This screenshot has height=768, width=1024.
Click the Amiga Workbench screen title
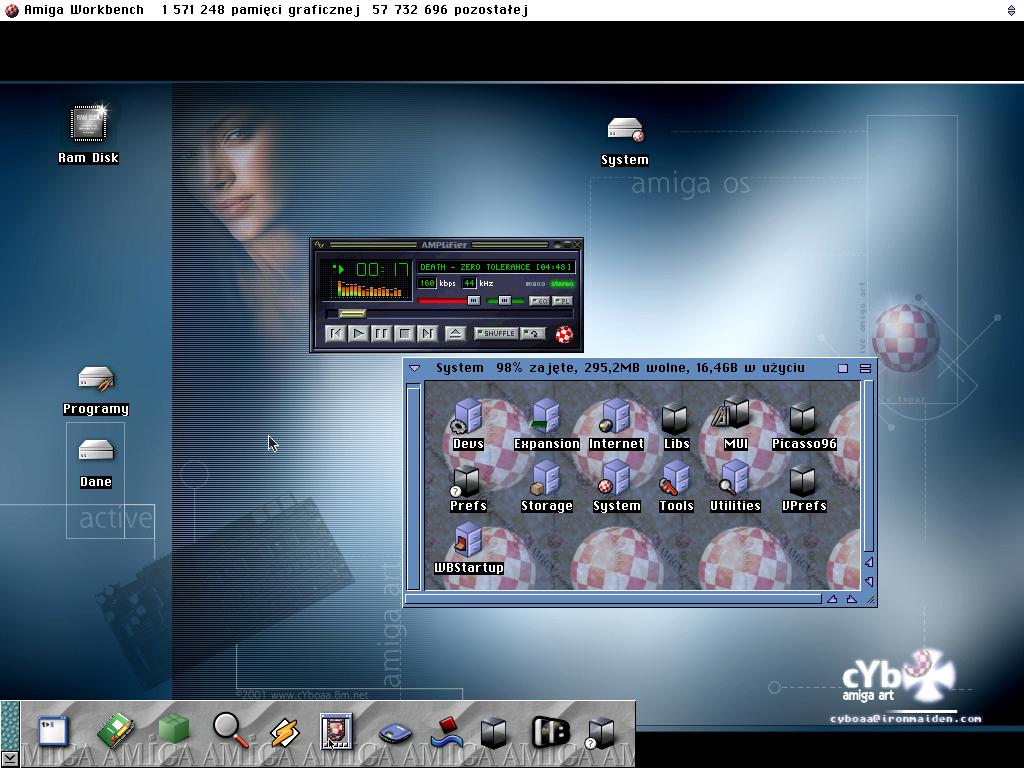[x=84, y=10]
